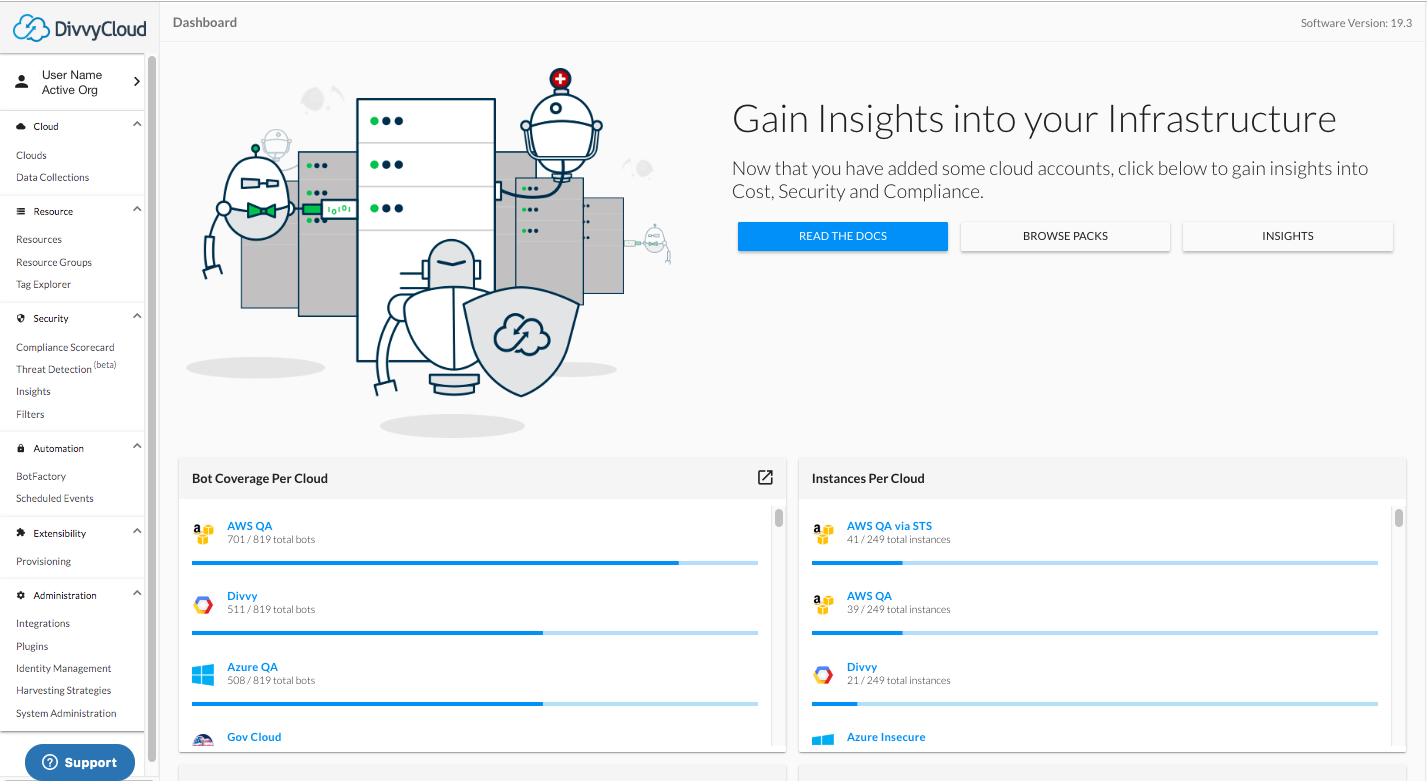Open Integrations
The image size is (1427, 781).
(43, 624)
